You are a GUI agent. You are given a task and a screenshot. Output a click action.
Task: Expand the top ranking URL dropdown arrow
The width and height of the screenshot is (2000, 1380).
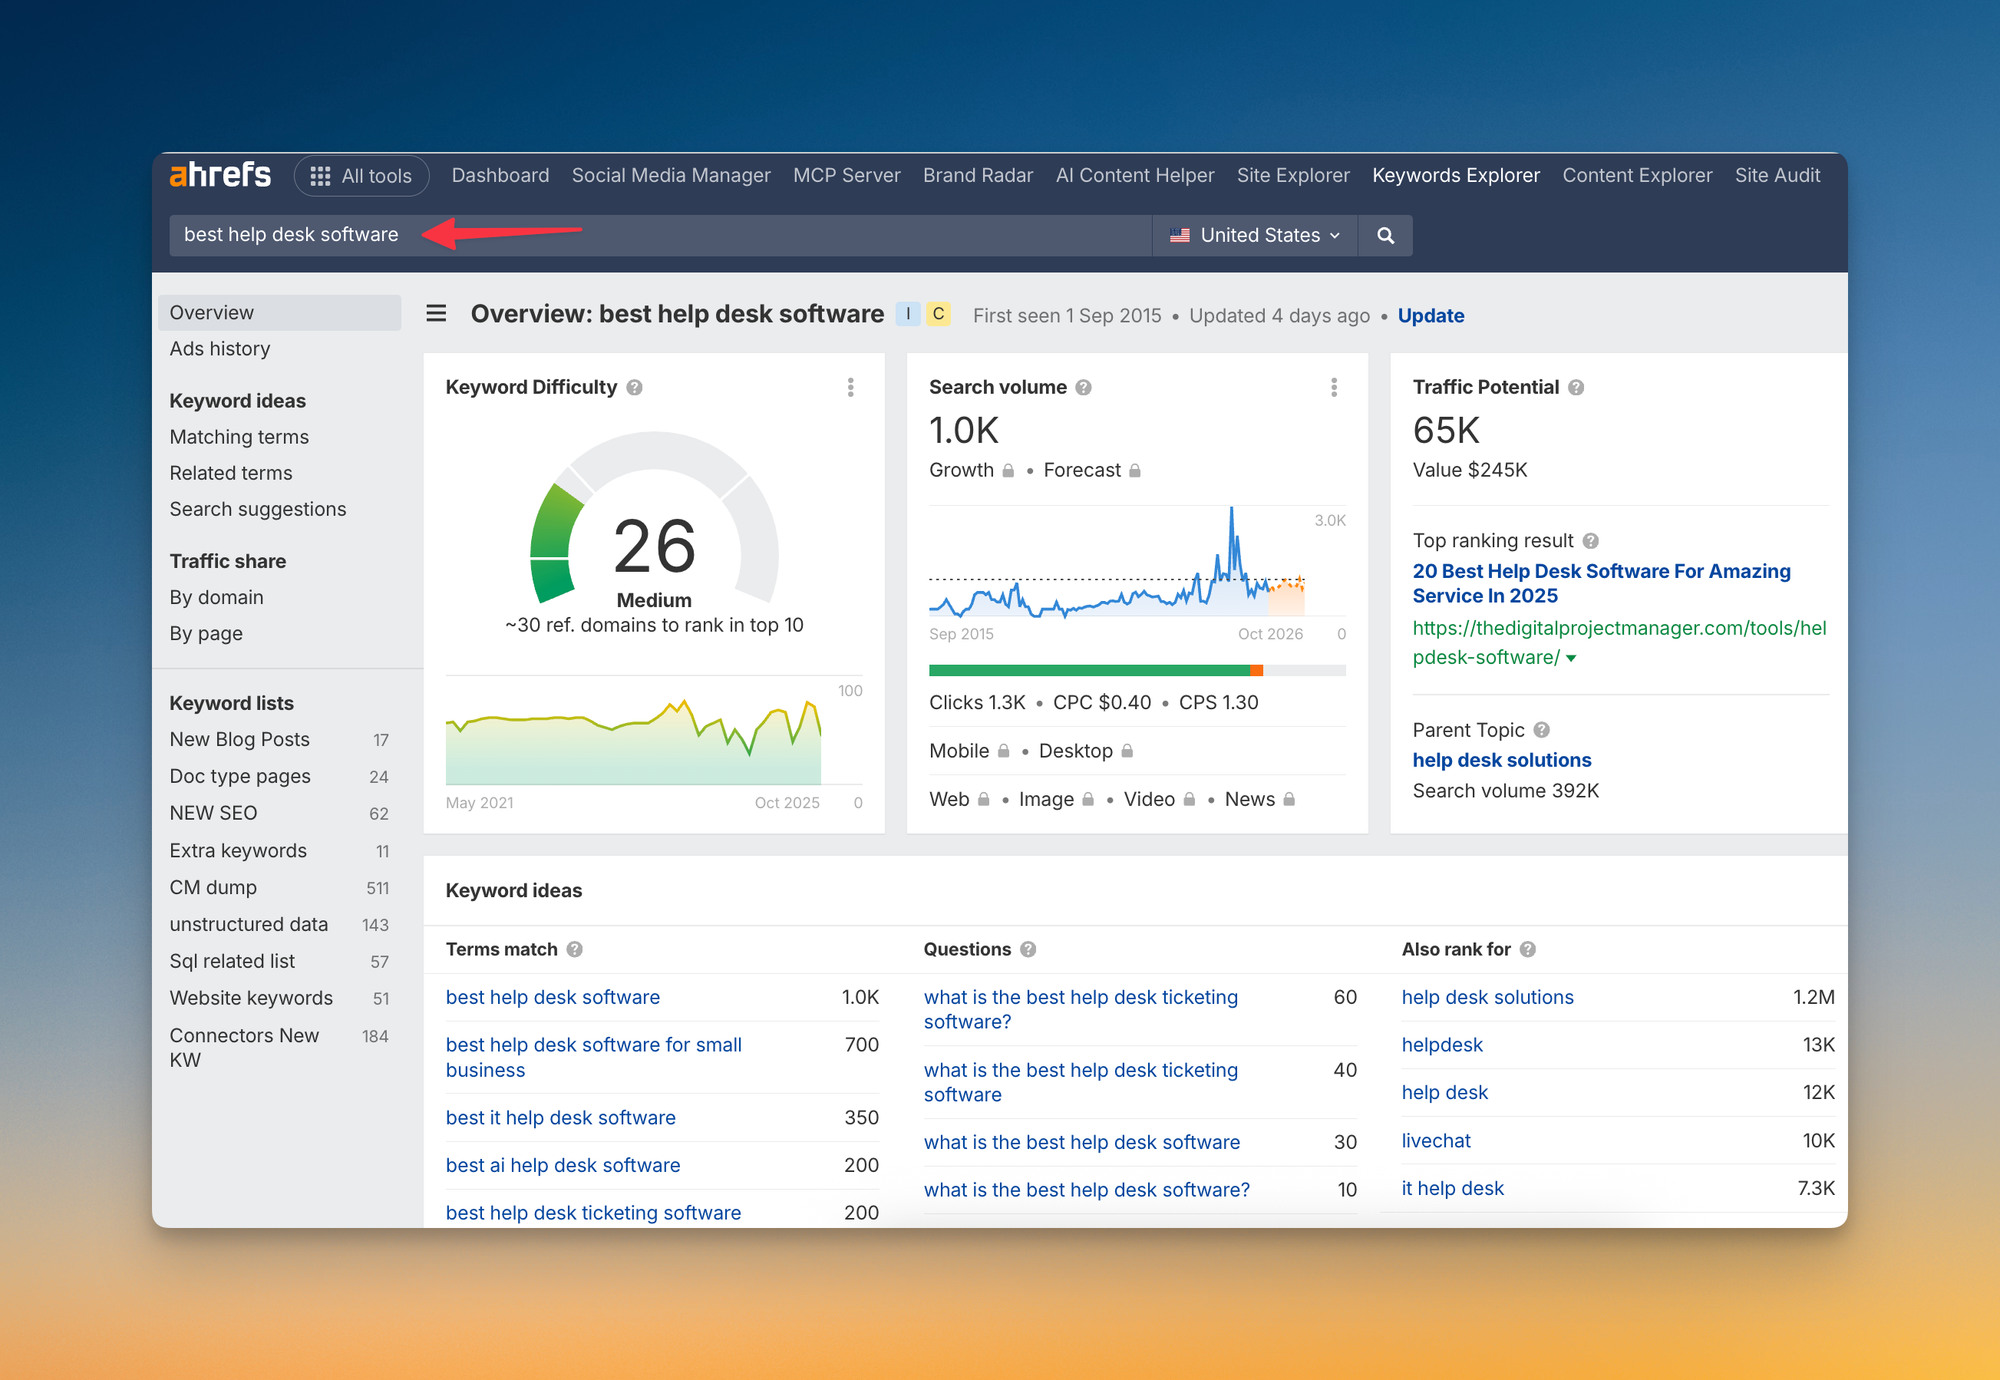[1571, 658]
